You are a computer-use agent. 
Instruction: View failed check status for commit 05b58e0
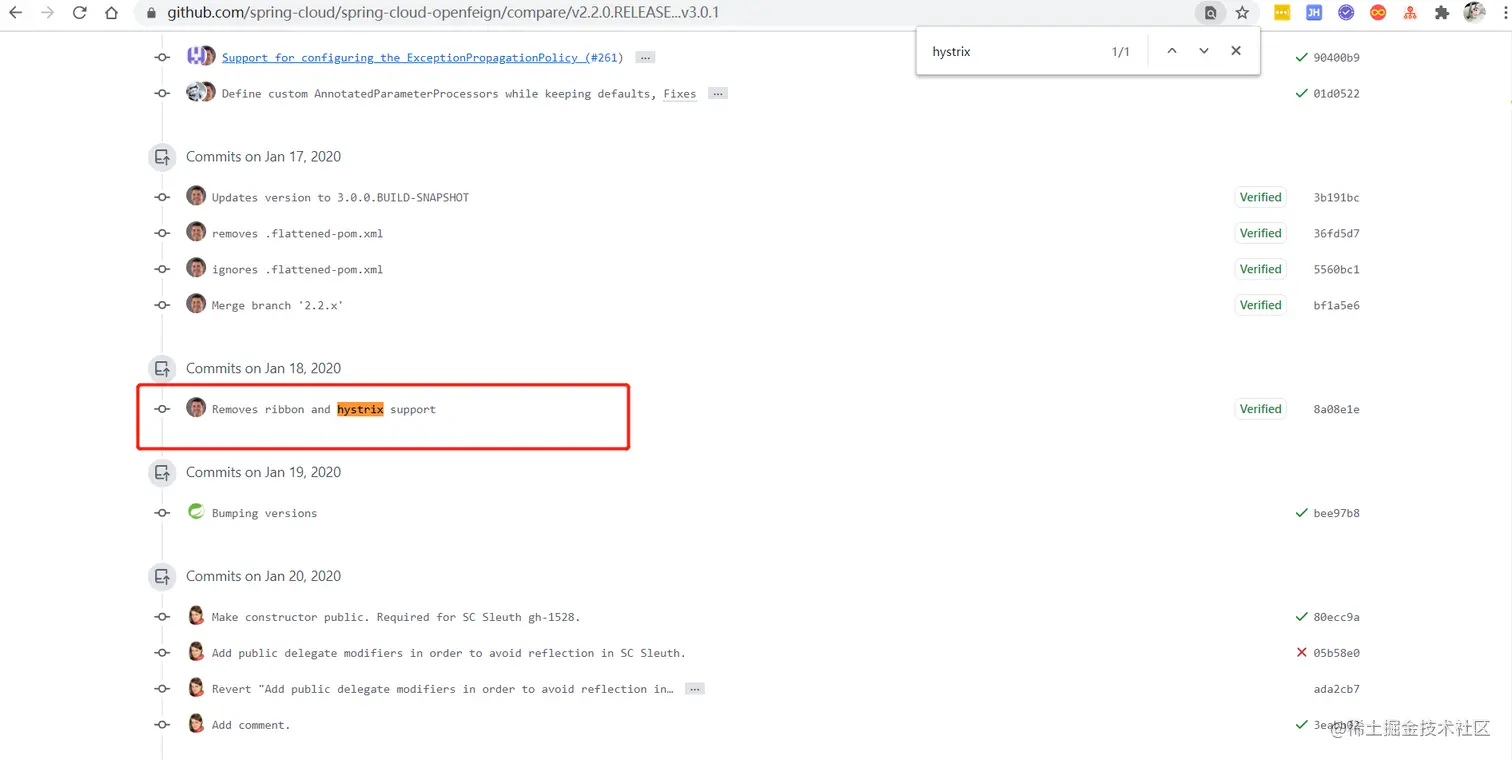(x=1301, y=653)
